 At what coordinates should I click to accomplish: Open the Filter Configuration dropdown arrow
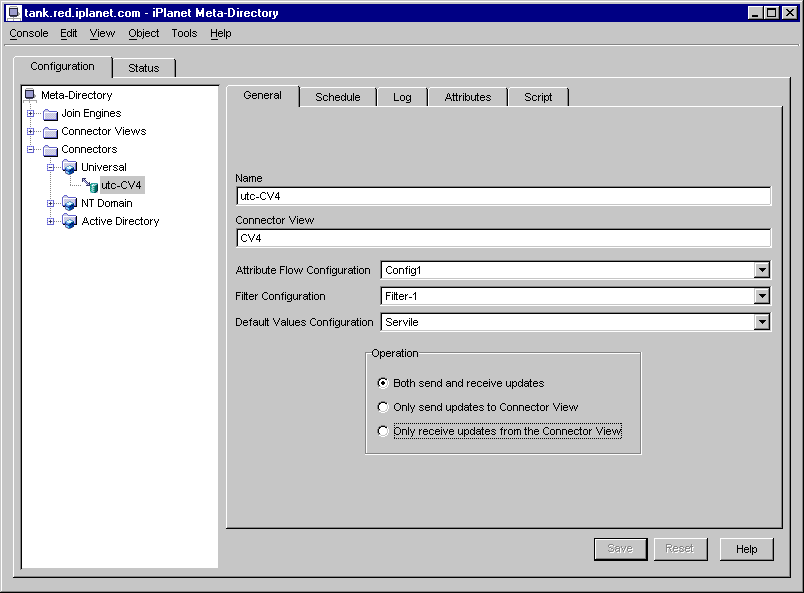pyautogui.click(x=762, y=296)
